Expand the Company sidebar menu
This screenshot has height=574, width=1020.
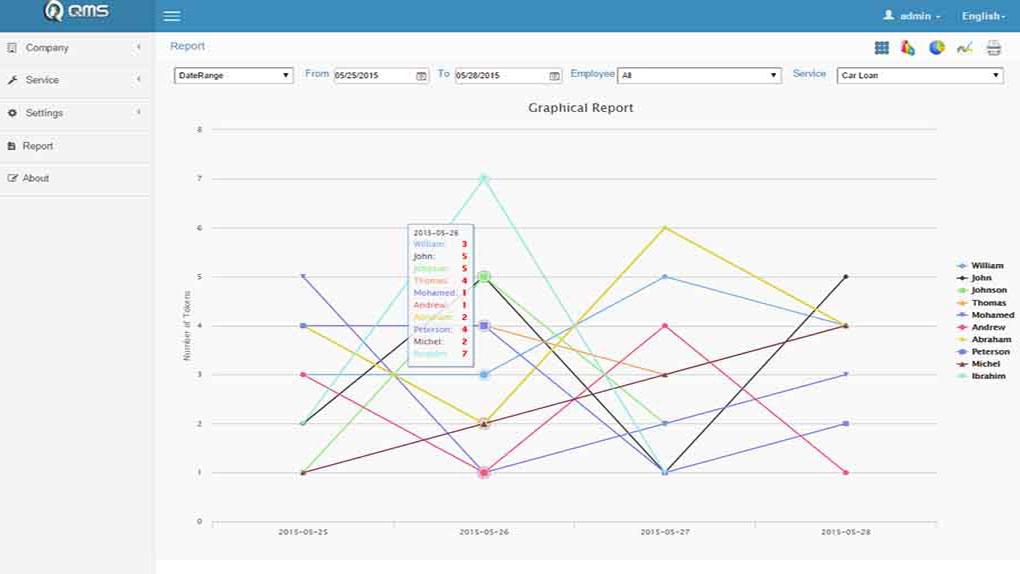(77, 48)
